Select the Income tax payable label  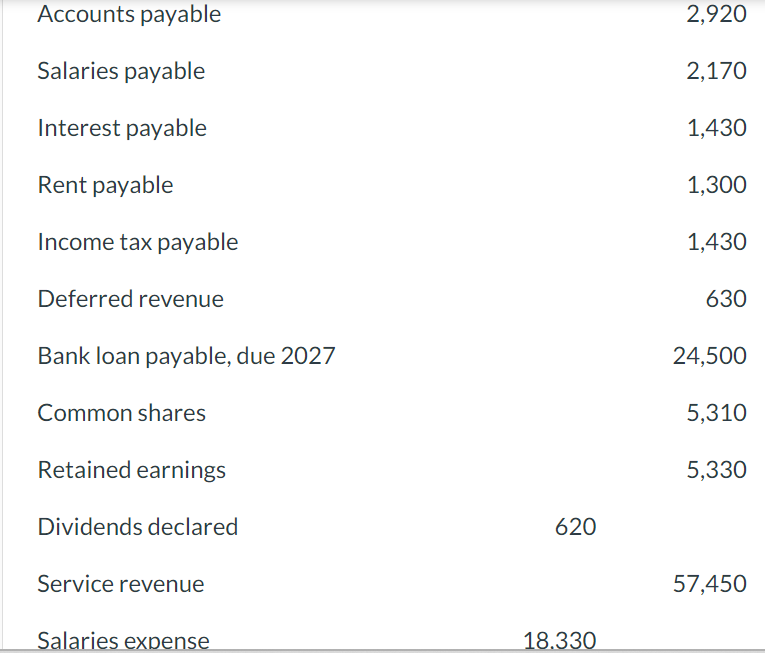138,242
